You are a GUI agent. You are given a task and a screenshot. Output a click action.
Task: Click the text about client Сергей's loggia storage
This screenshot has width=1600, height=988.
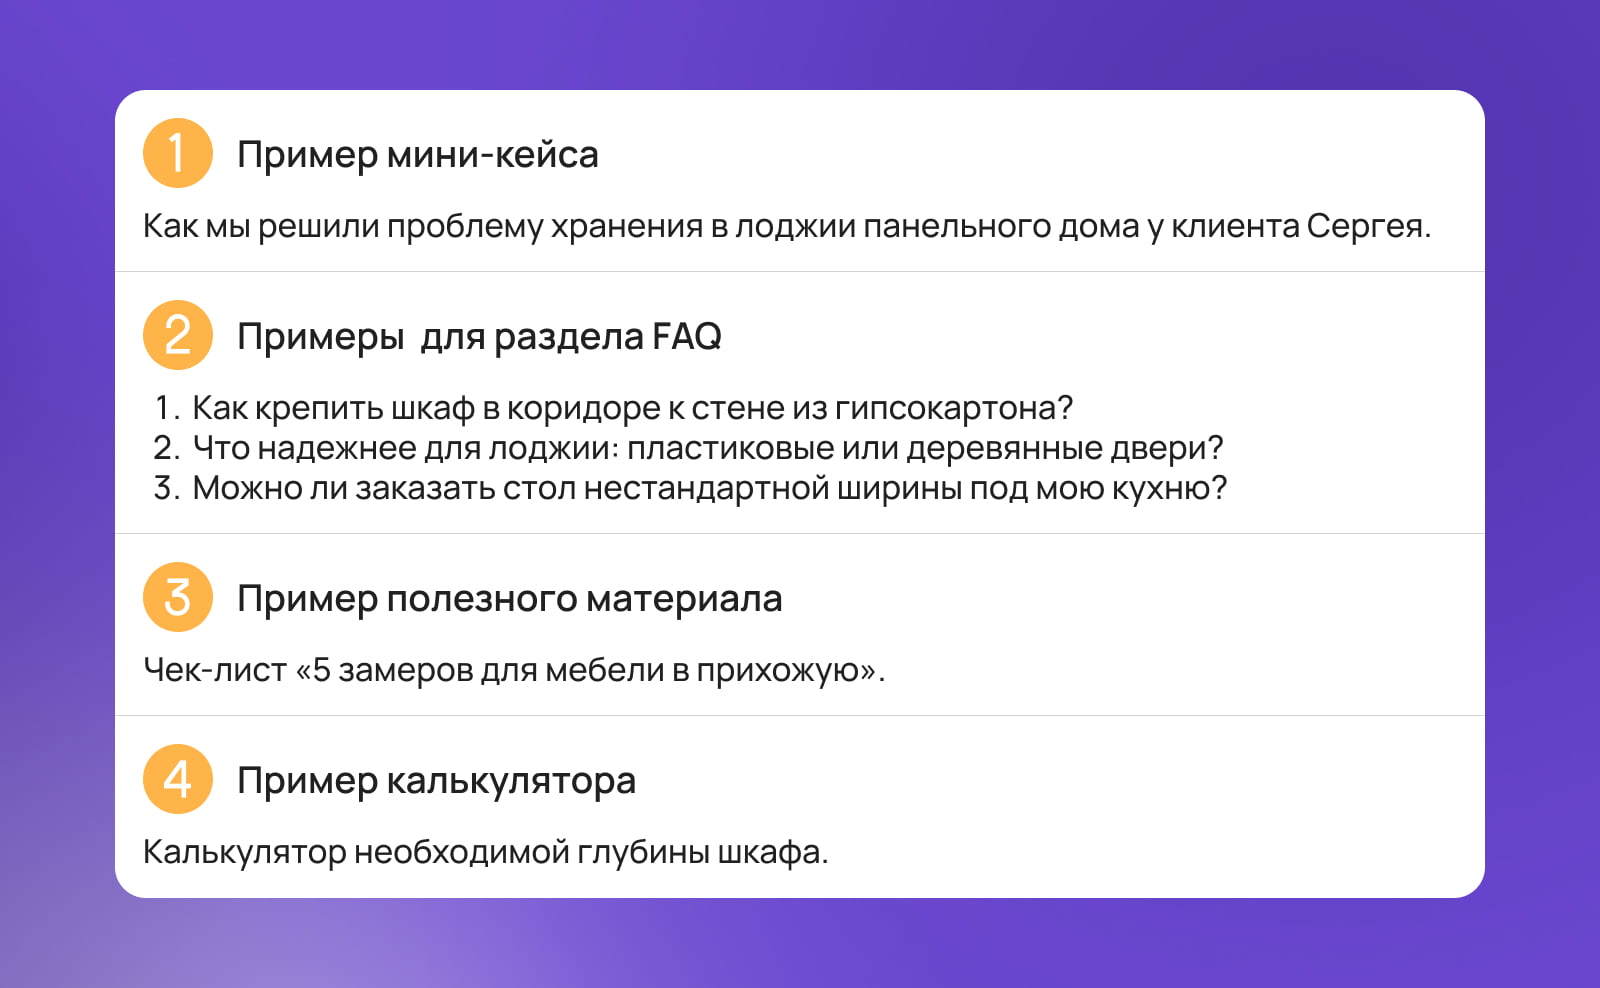click(786, 226)
